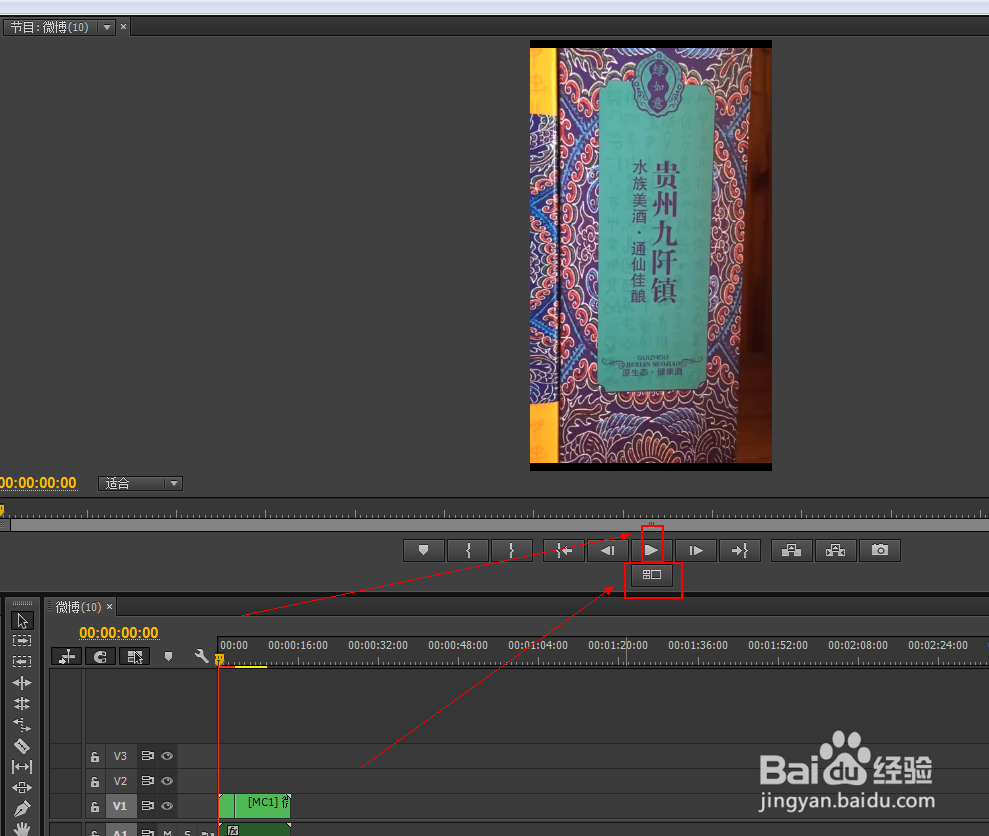The height and width of the screenshot is (836, 989).
Task: Select the Slip tool
Action: point(22,767)
